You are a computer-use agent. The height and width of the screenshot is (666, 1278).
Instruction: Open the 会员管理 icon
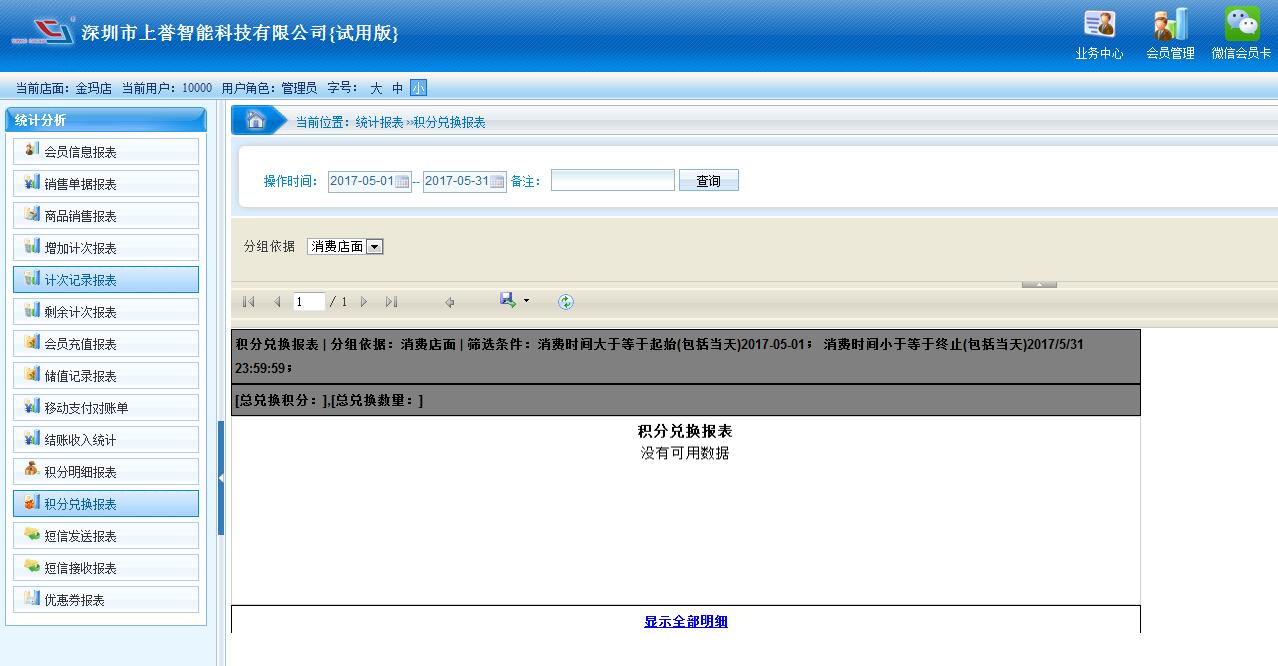[x=1170, y=32]
